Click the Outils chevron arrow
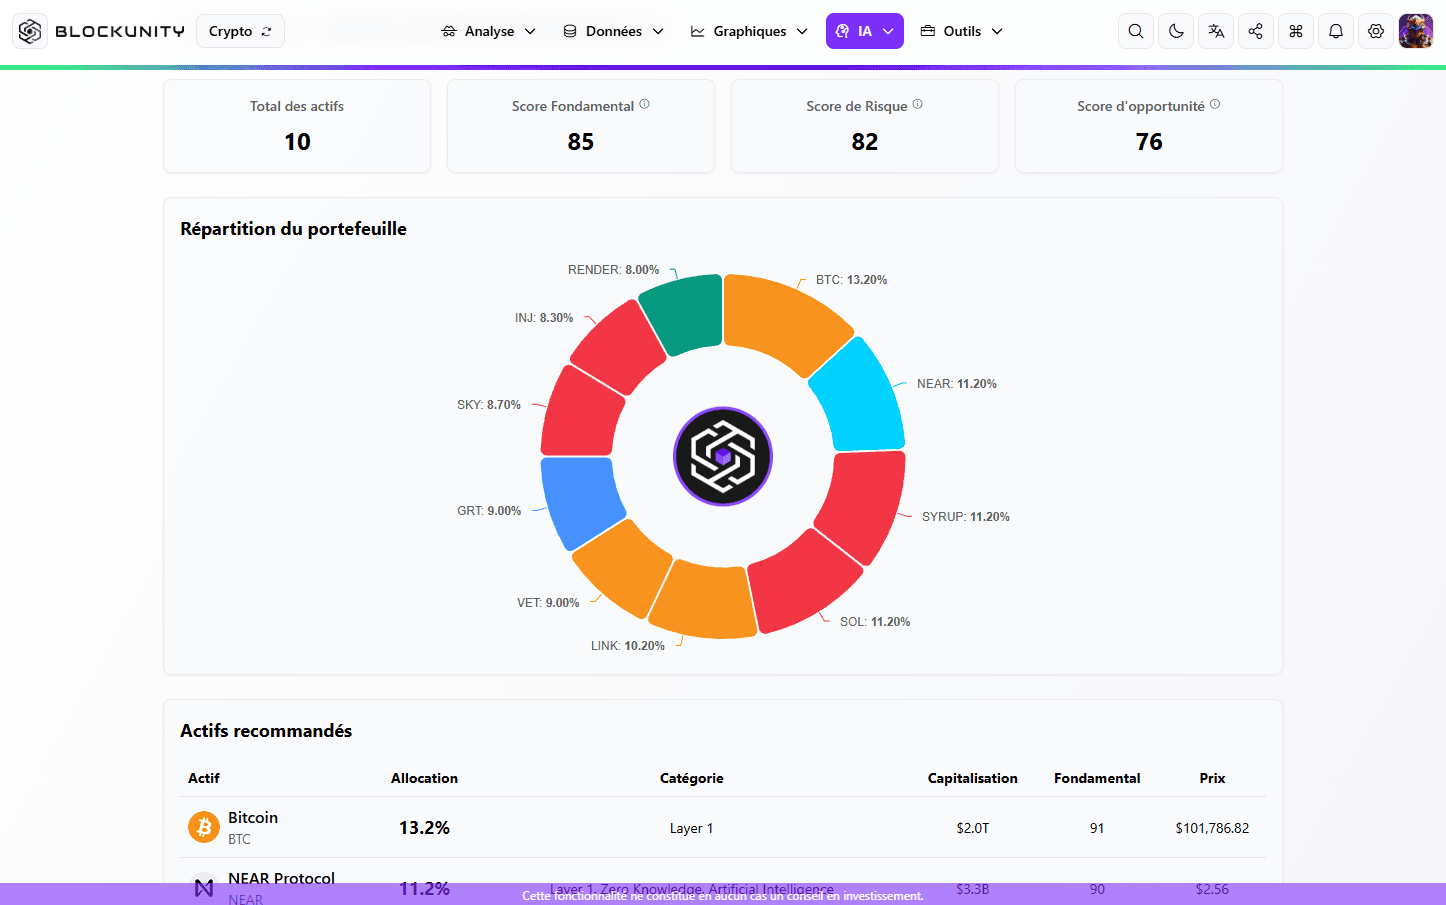The image size is (1446, 905). coord(997,31)
